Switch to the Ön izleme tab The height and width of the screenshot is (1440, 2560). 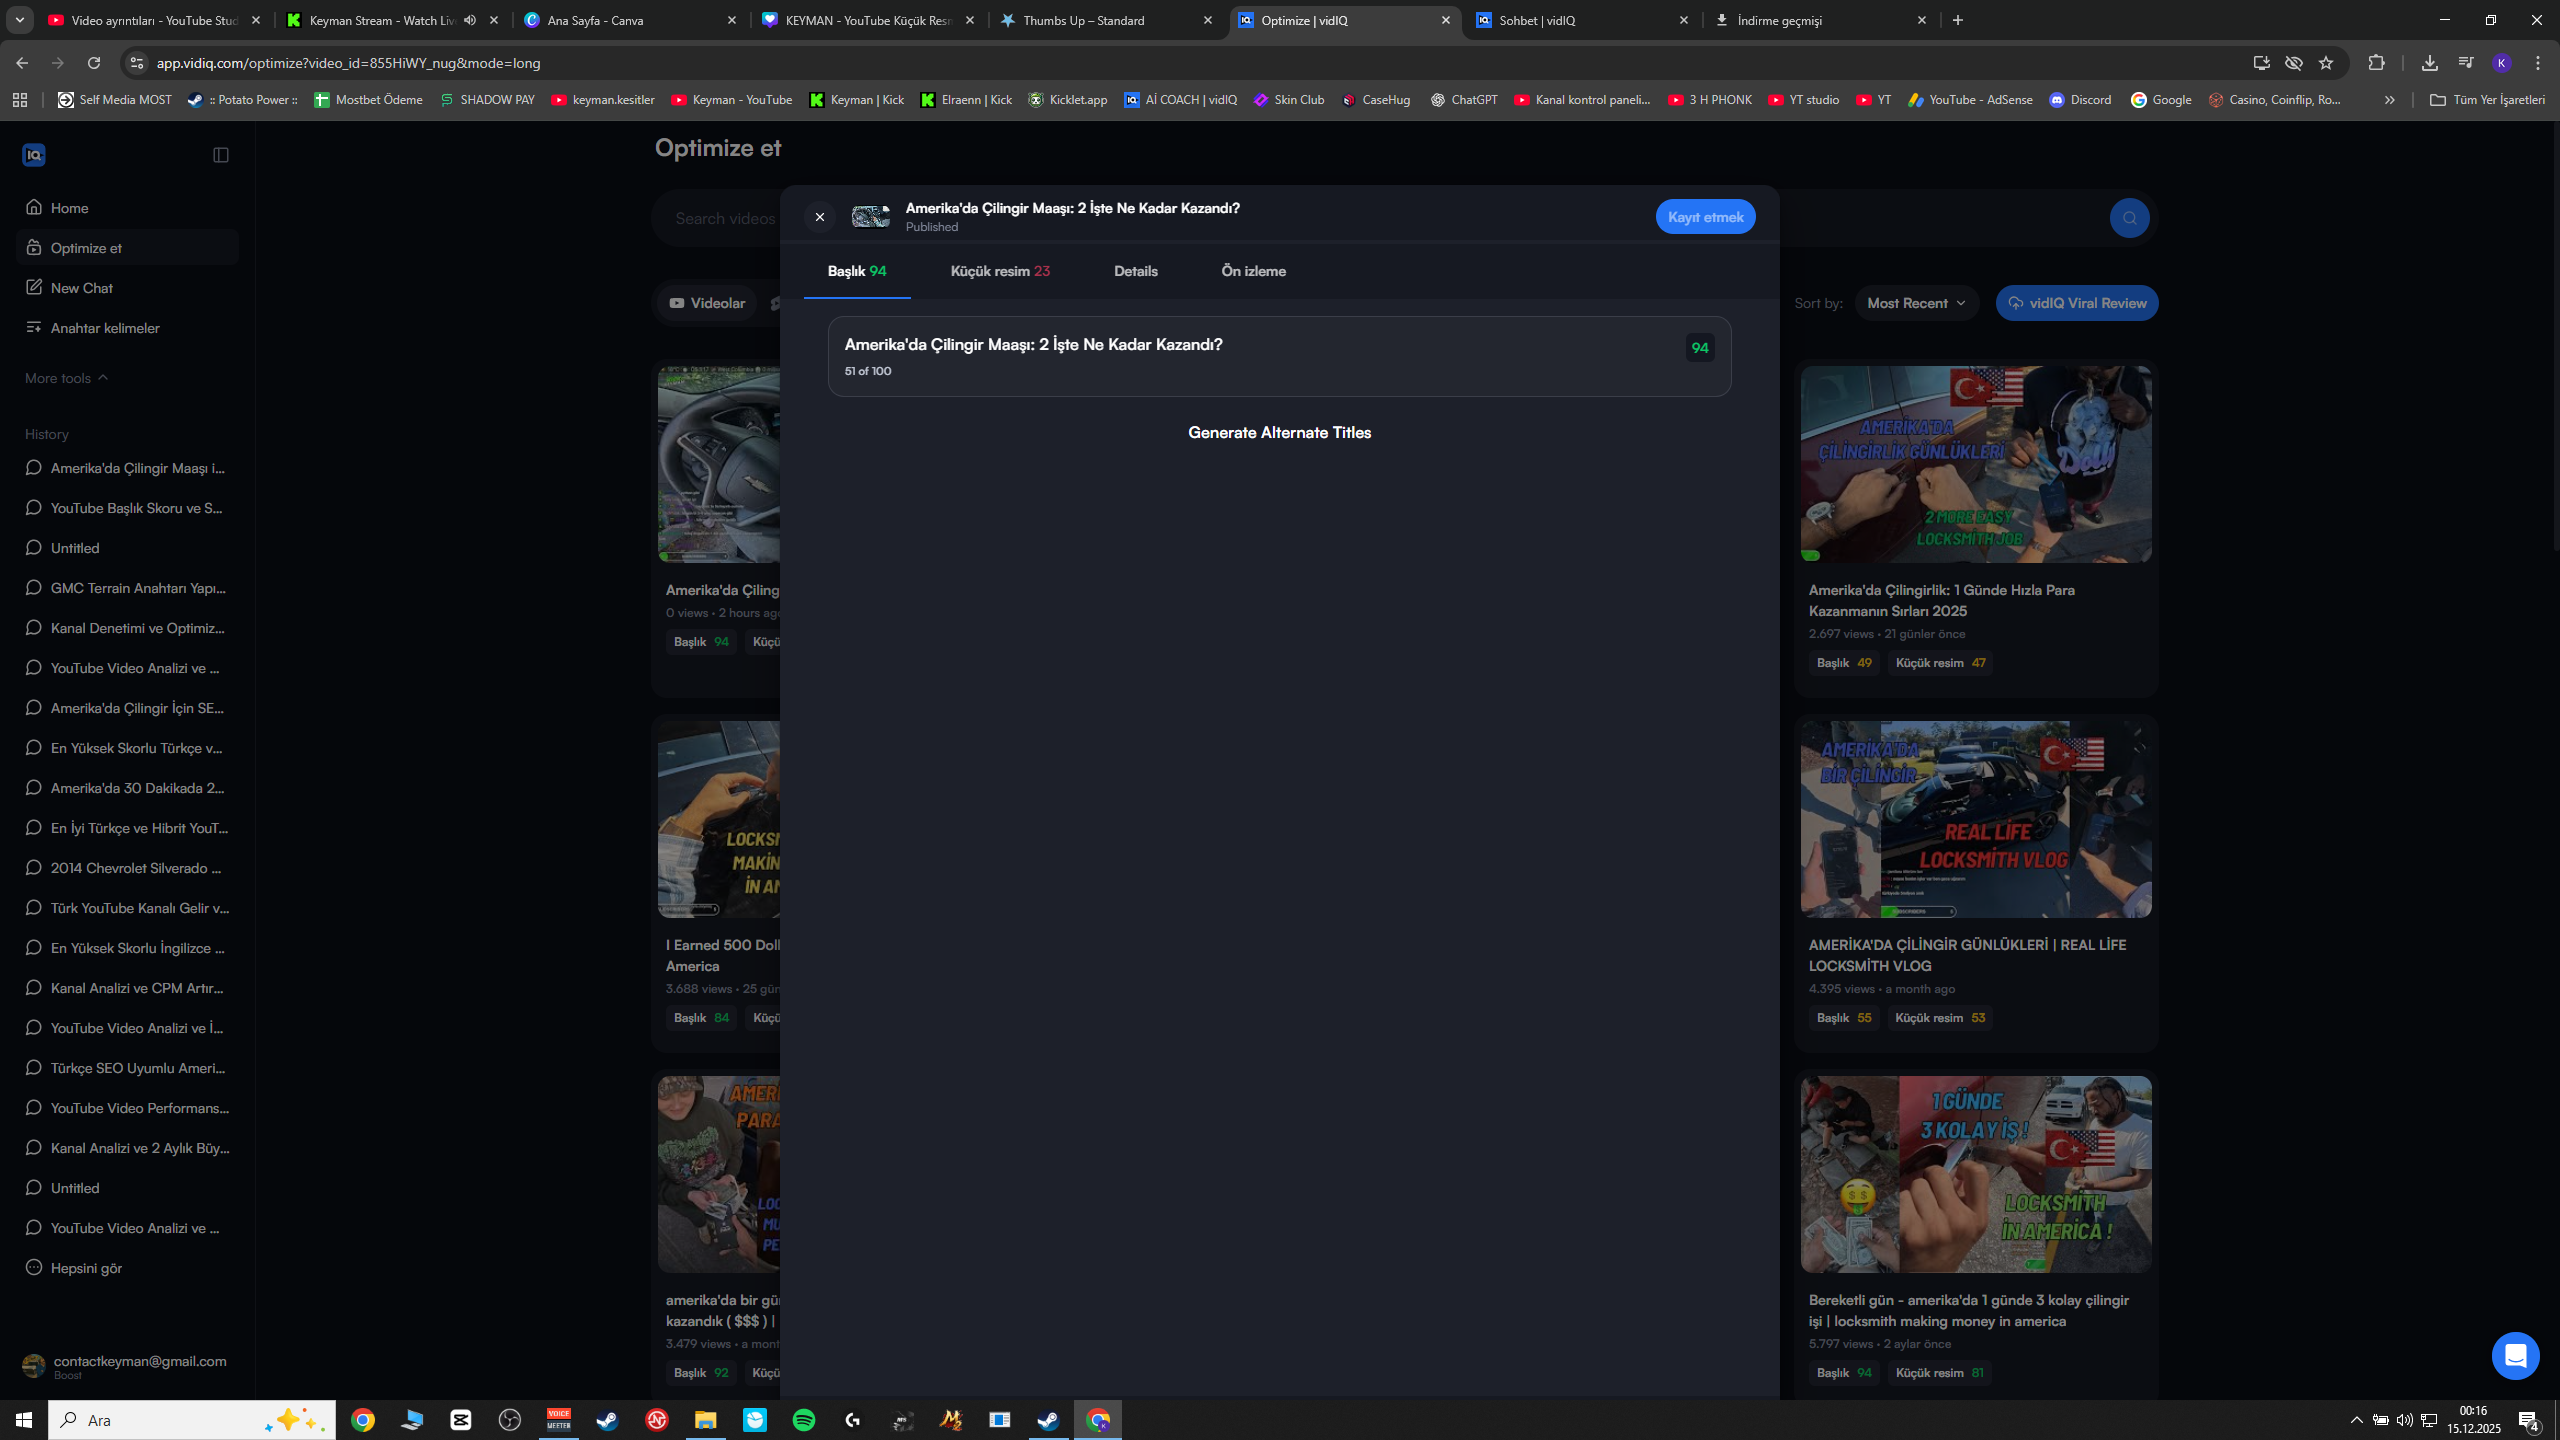[x=1253, y=271]
